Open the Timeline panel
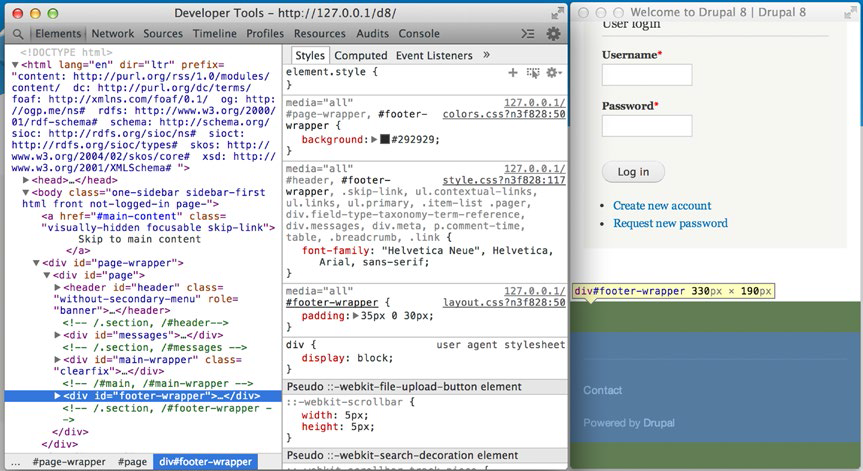This screenshot has width=863, height=471. 215,34
